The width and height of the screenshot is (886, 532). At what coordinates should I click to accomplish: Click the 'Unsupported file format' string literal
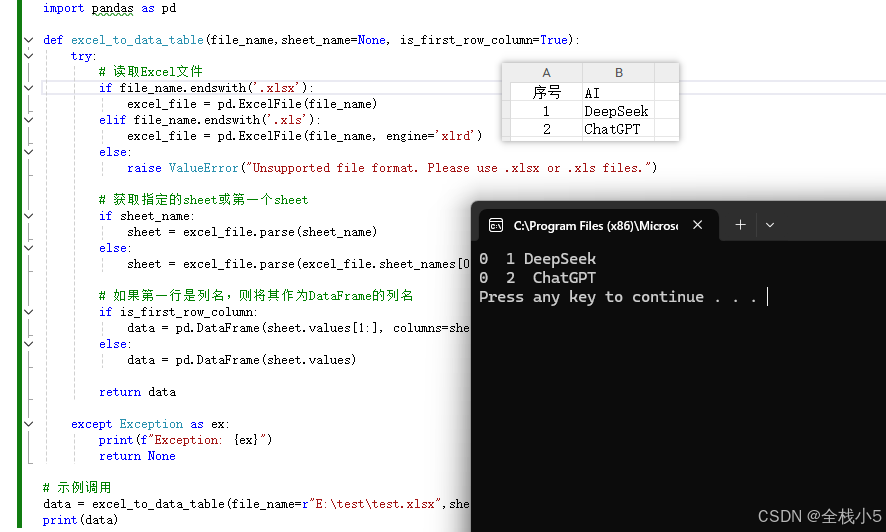pyautogui.click(x=449, y=168)
